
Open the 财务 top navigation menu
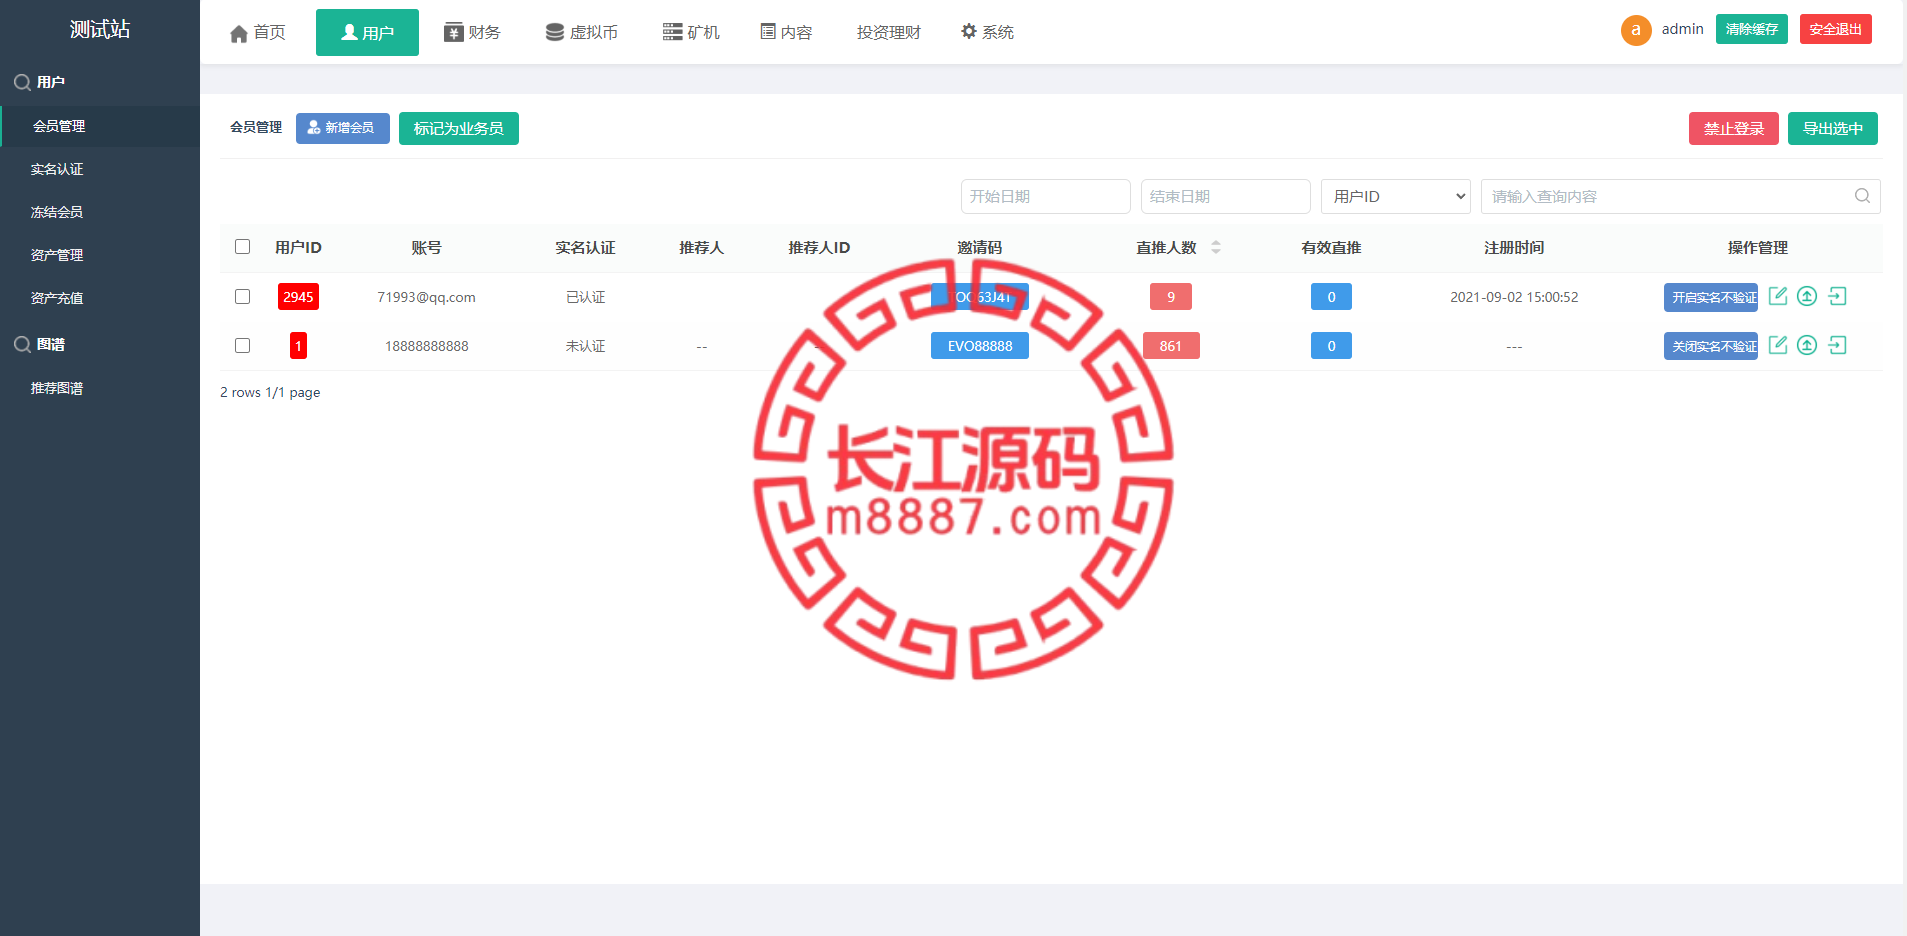tap(472, 32)
